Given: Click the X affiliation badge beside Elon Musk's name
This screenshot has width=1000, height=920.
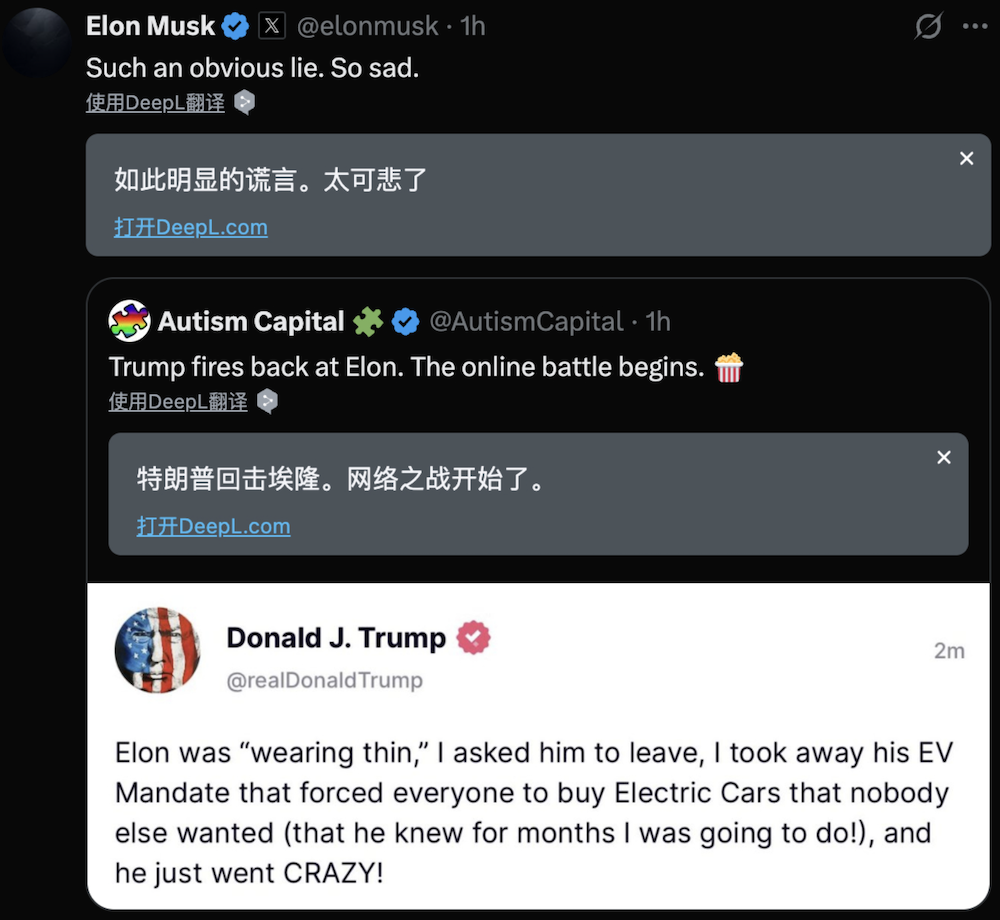Looking at the screenshot, I should [272, 26].
